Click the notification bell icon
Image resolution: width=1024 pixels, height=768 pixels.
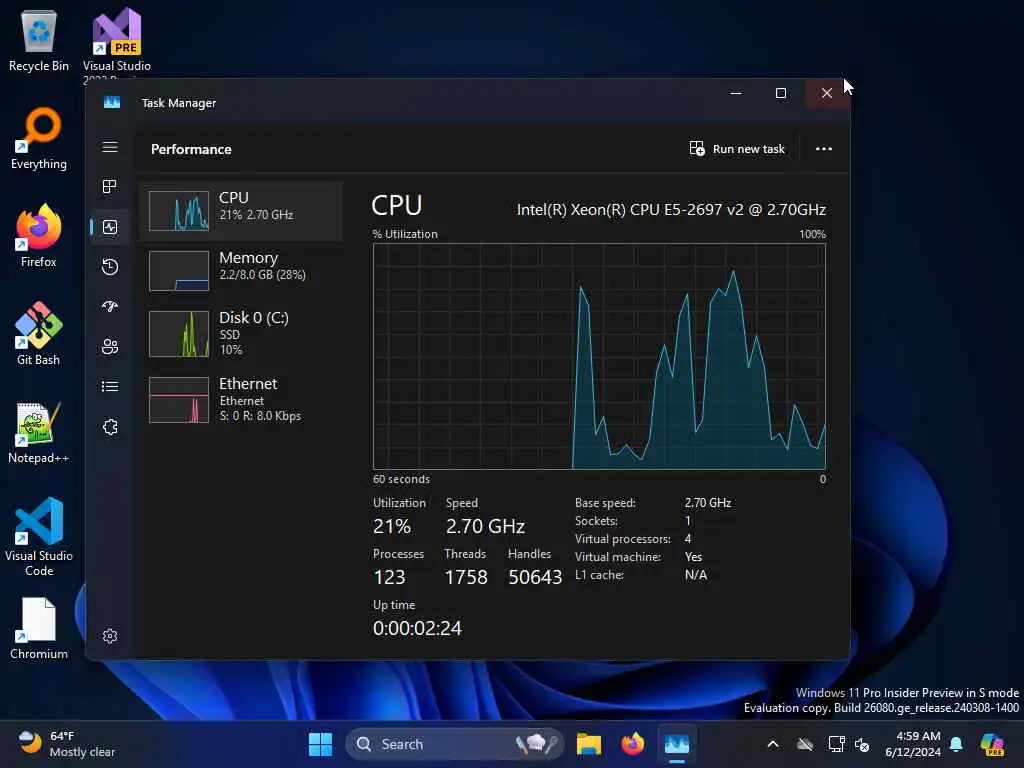coord(956,744)
